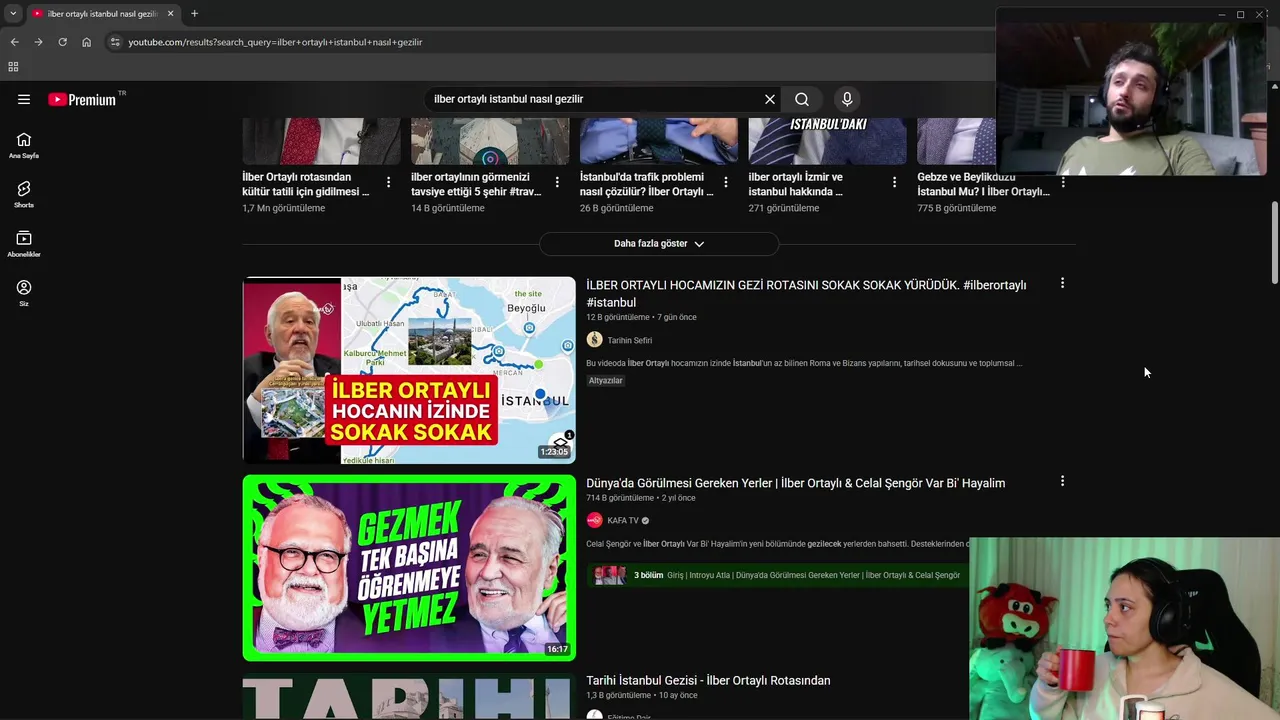Go to Ana Sayfa in sidebar
Screen dimensions: 1280x720
(24, 145)
